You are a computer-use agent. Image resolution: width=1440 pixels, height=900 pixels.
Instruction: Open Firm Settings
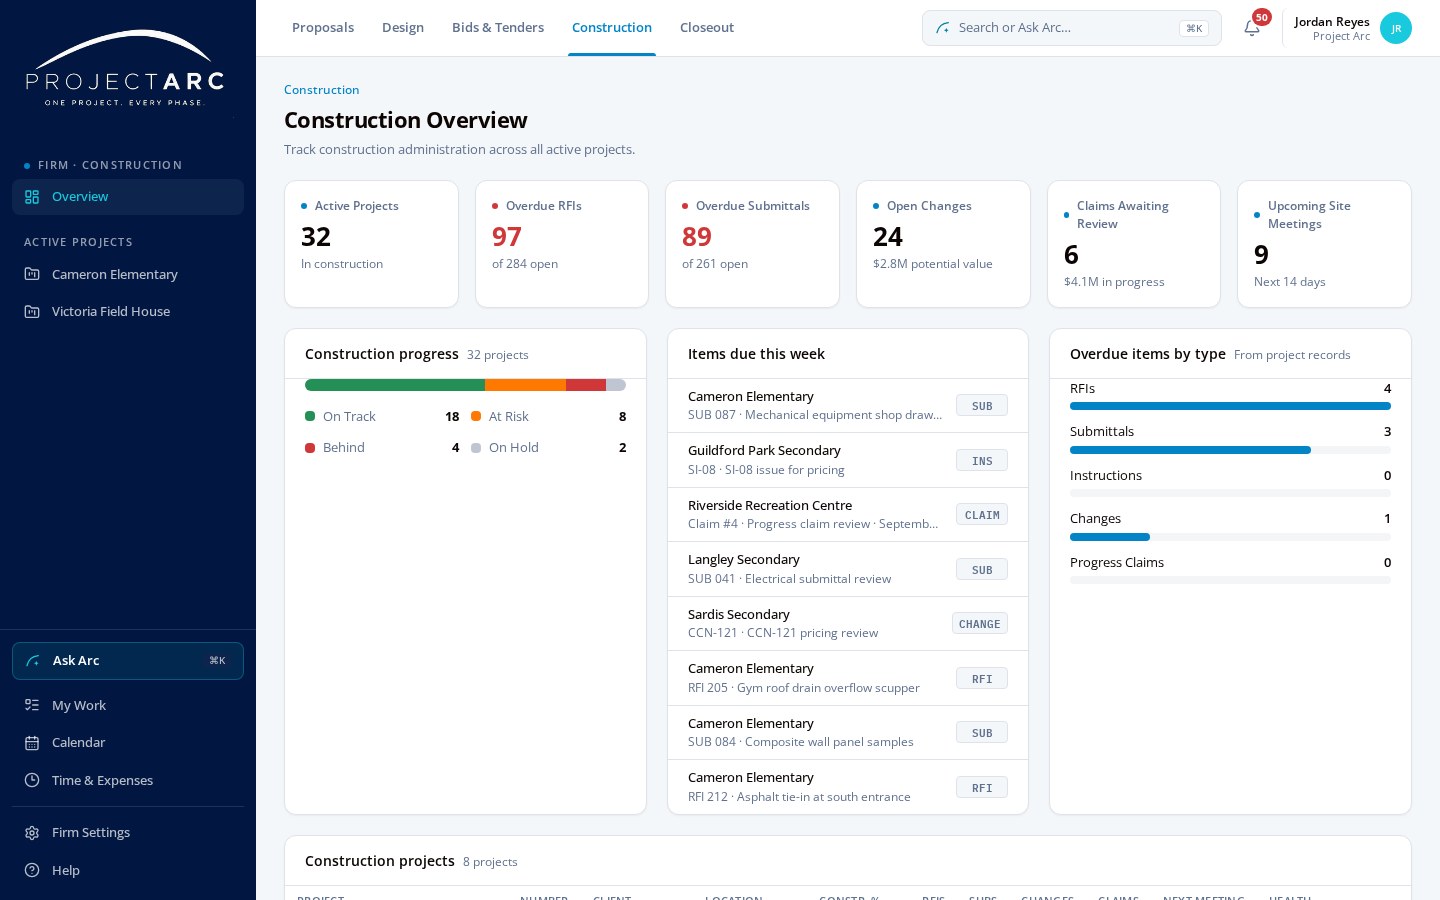click(128, 833)
